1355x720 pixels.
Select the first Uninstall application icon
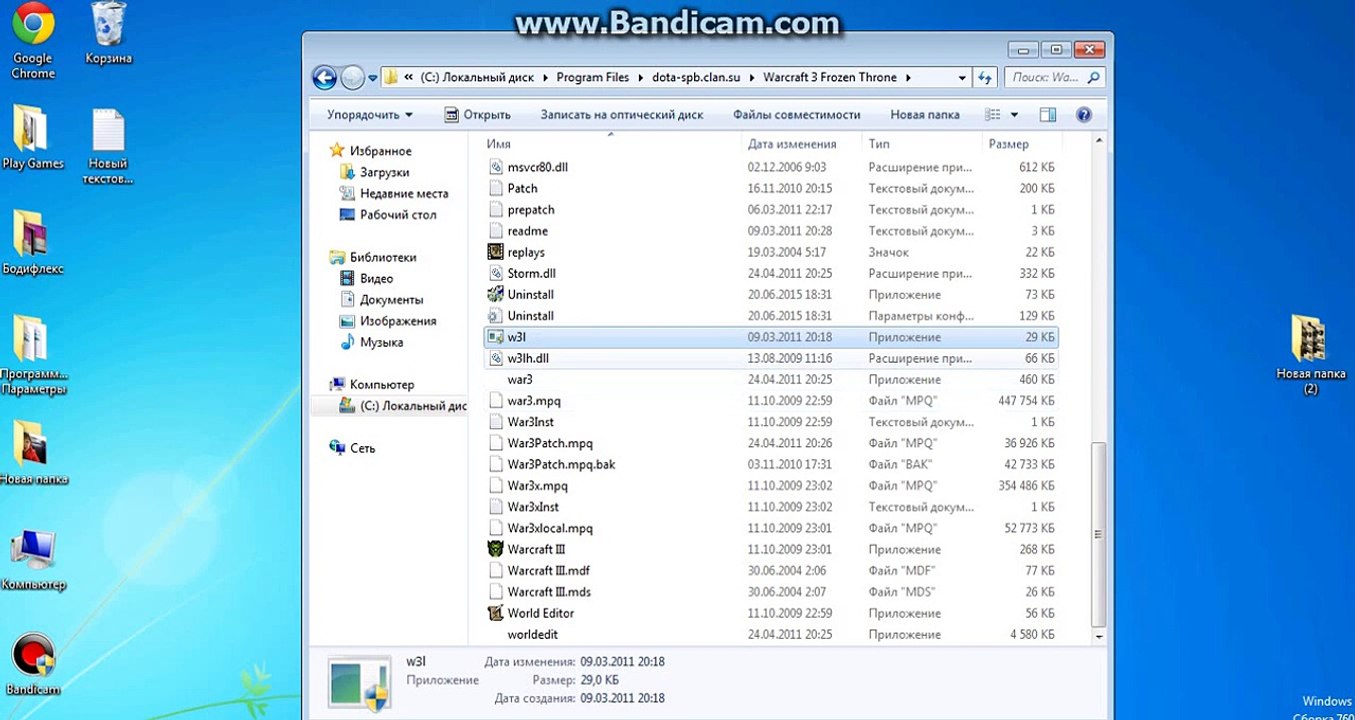coord(495,295)
